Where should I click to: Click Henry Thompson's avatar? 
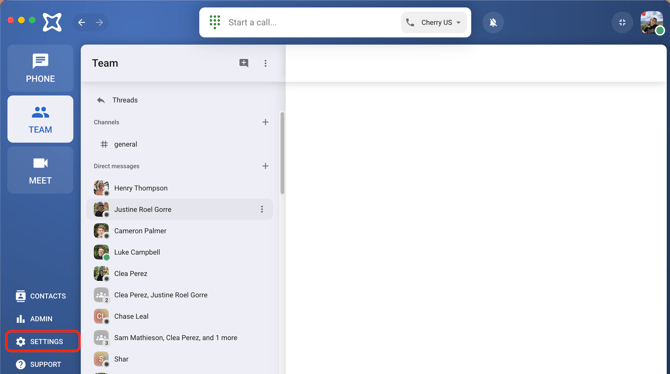pos(101,188)
